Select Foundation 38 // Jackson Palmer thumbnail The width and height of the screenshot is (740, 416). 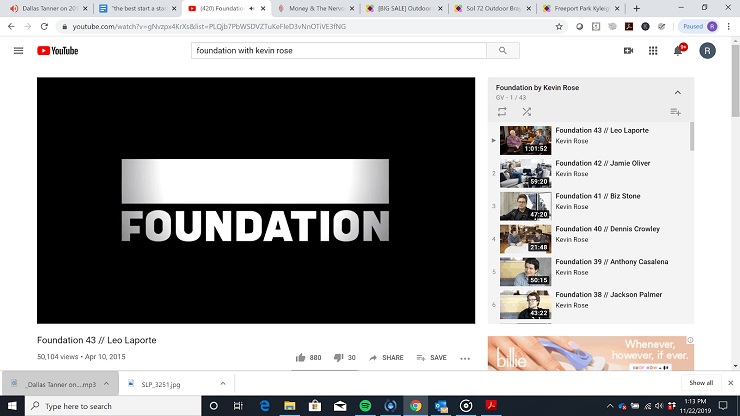pyautogui.click(x=525, y=305)
